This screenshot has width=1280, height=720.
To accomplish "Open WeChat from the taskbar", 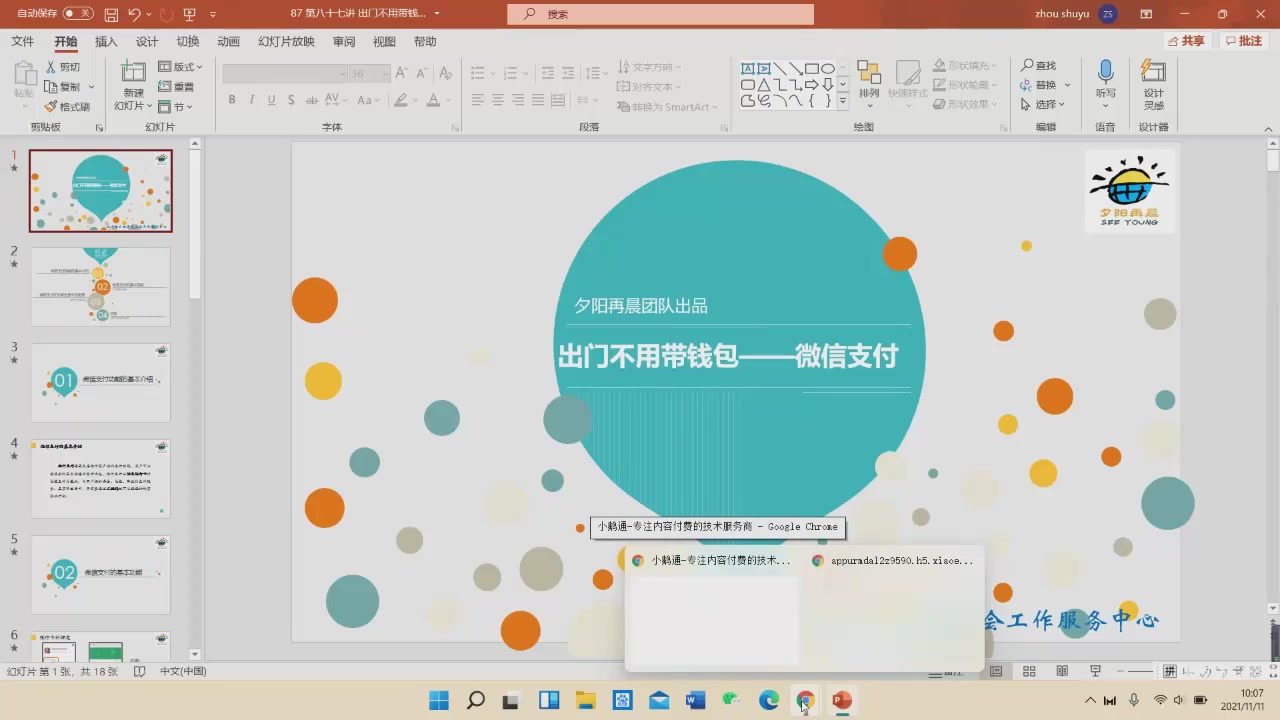I will (732, 700).
